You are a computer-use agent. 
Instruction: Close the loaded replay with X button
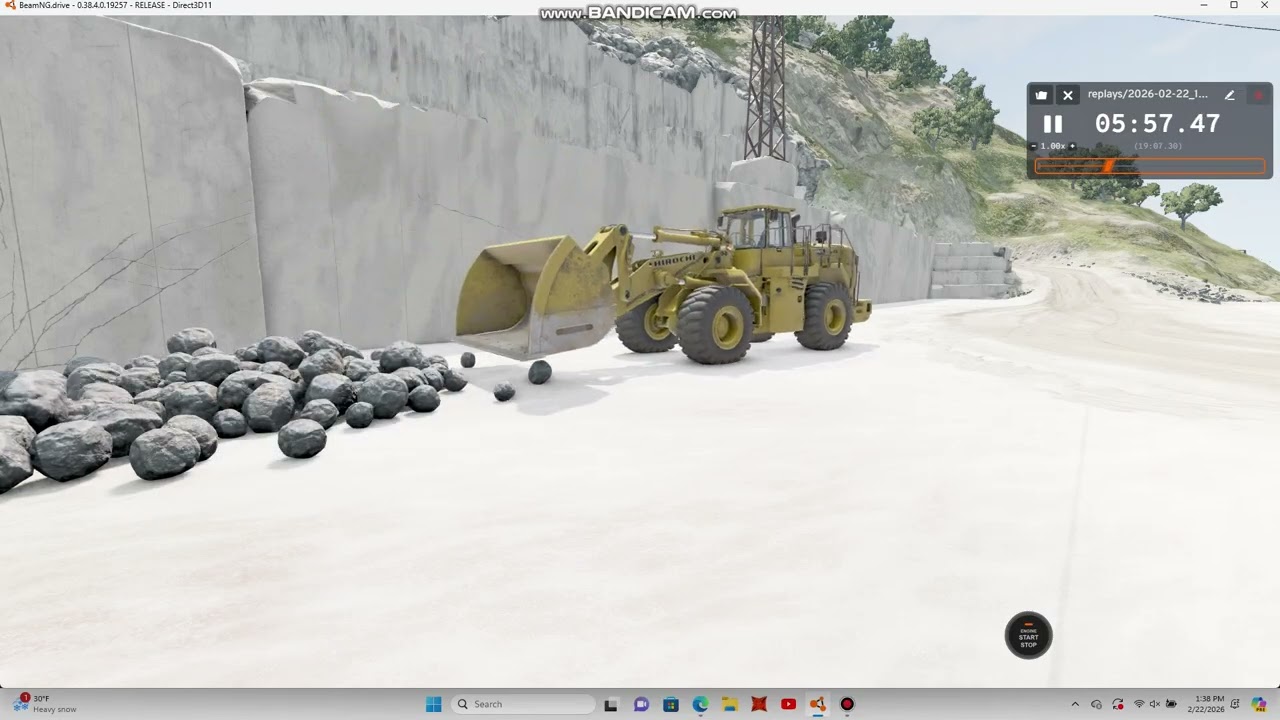(1067, 95)
